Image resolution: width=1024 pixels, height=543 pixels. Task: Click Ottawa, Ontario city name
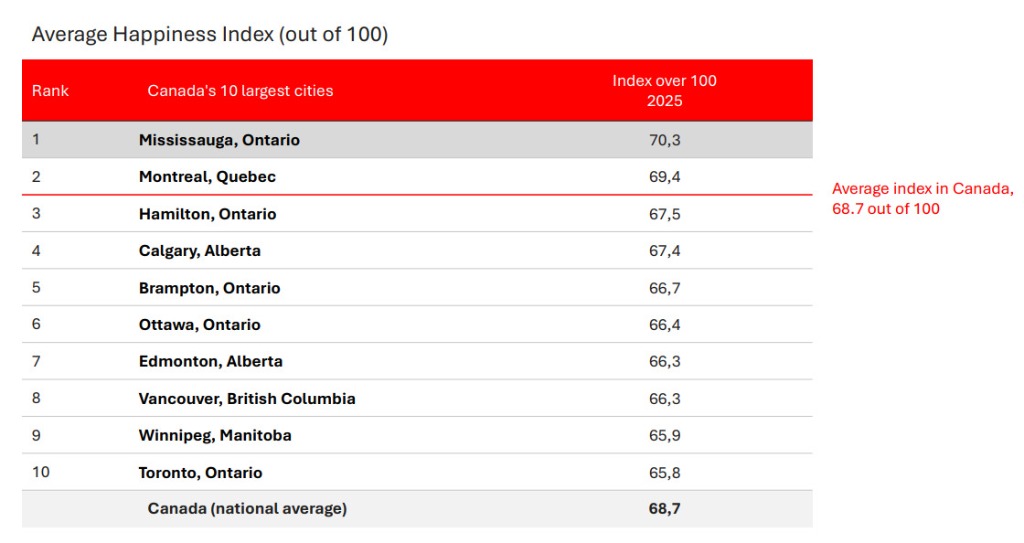[199, 325]
